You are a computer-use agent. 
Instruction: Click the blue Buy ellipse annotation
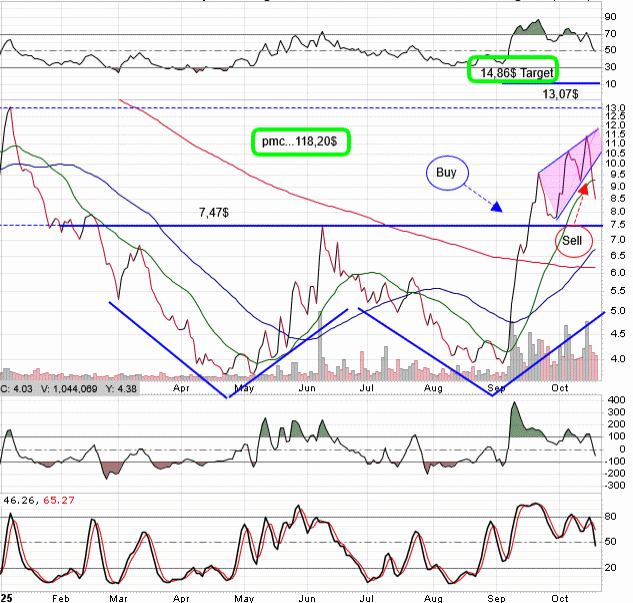tap(448, 172)
